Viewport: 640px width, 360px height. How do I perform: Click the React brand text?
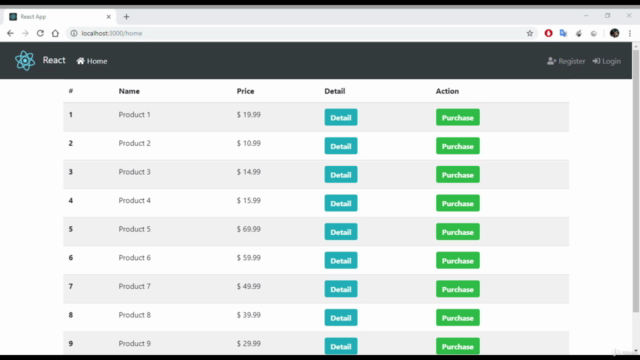click(x=54, y=60)
